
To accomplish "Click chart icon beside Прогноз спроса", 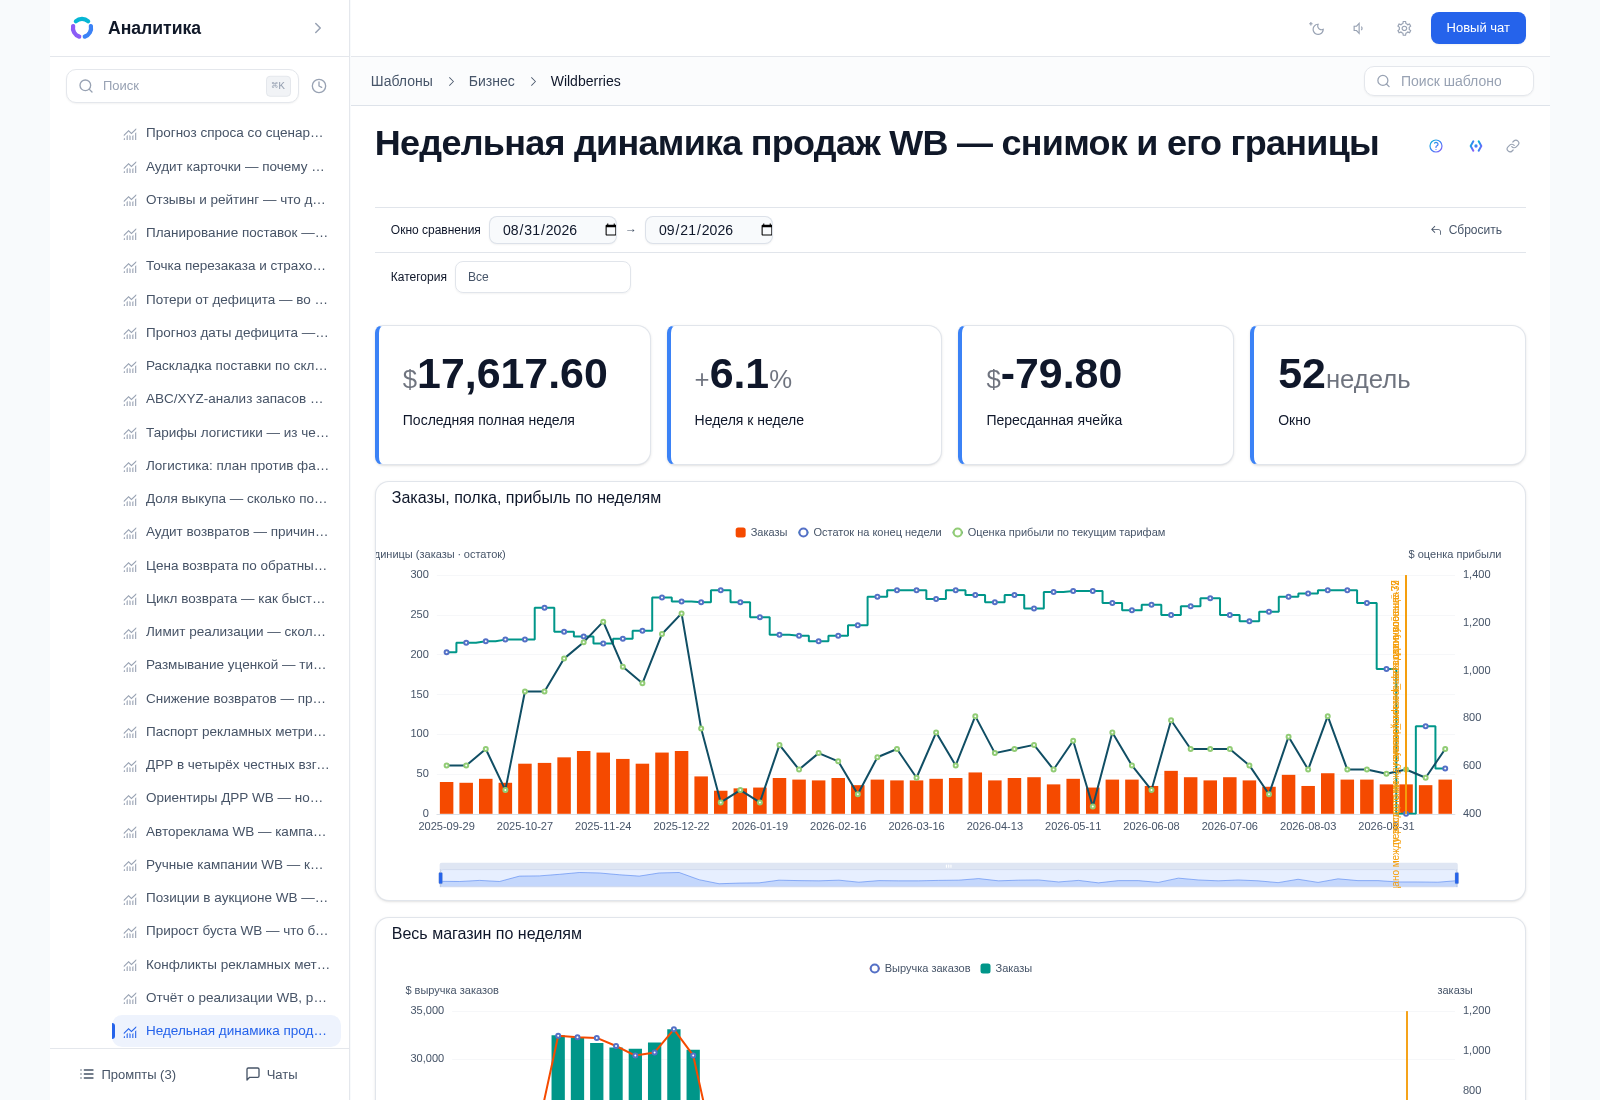I will pos(130,134).
